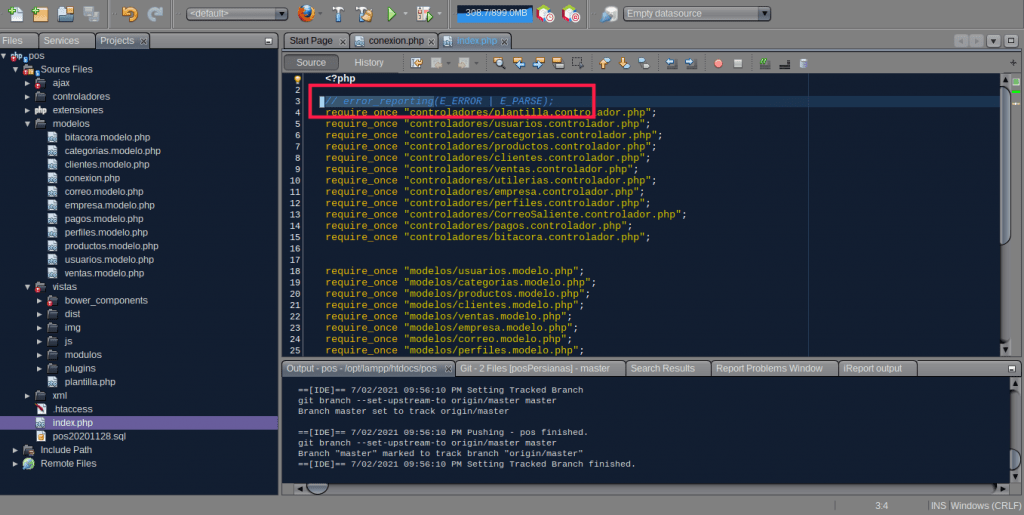Expand the controladores folder
The height and width of the screenshot is (515, 1024).
click(x=29, y=96)
